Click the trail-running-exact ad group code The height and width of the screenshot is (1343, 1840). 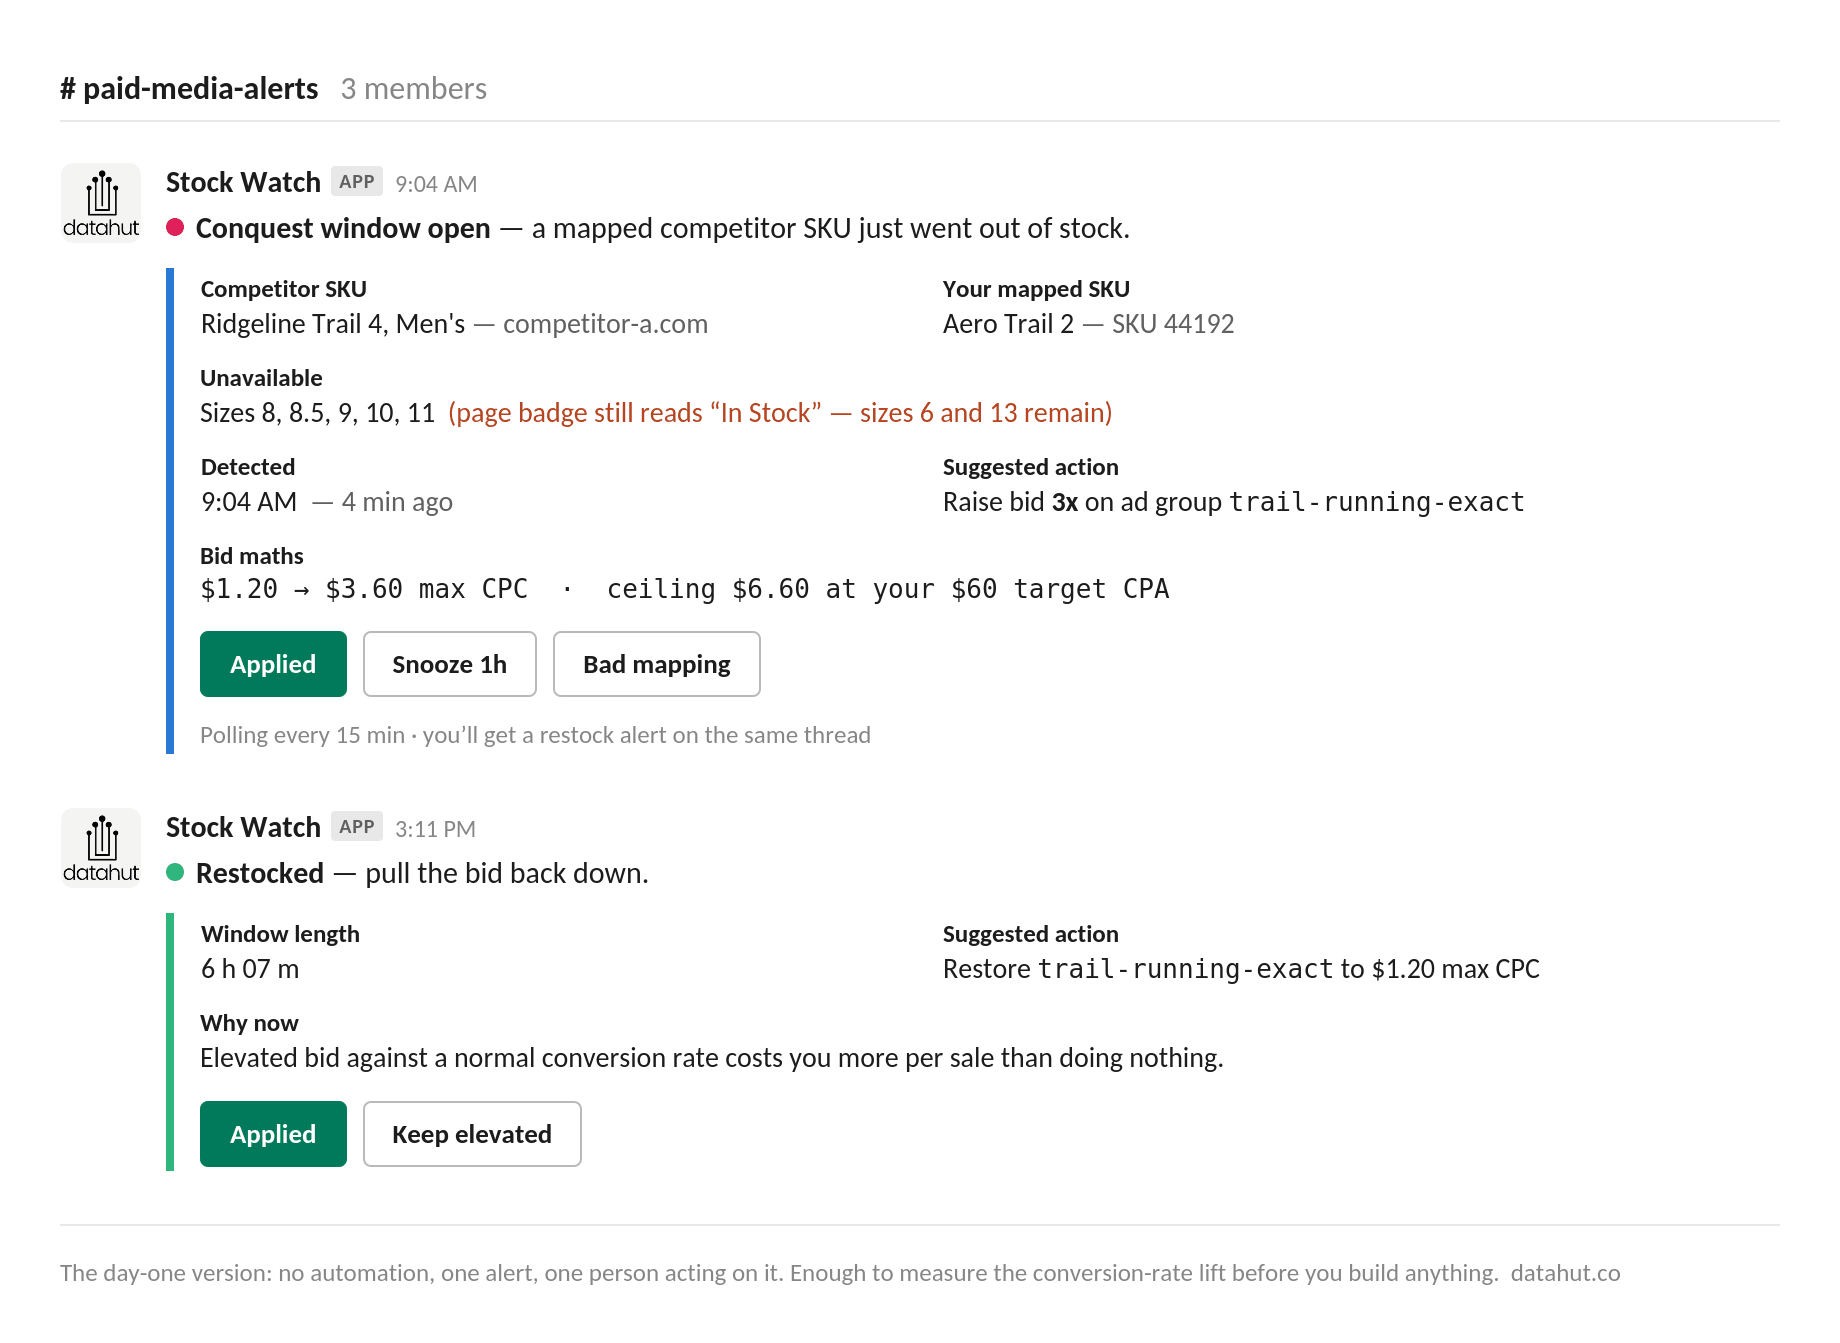(x=1376, y=502)
